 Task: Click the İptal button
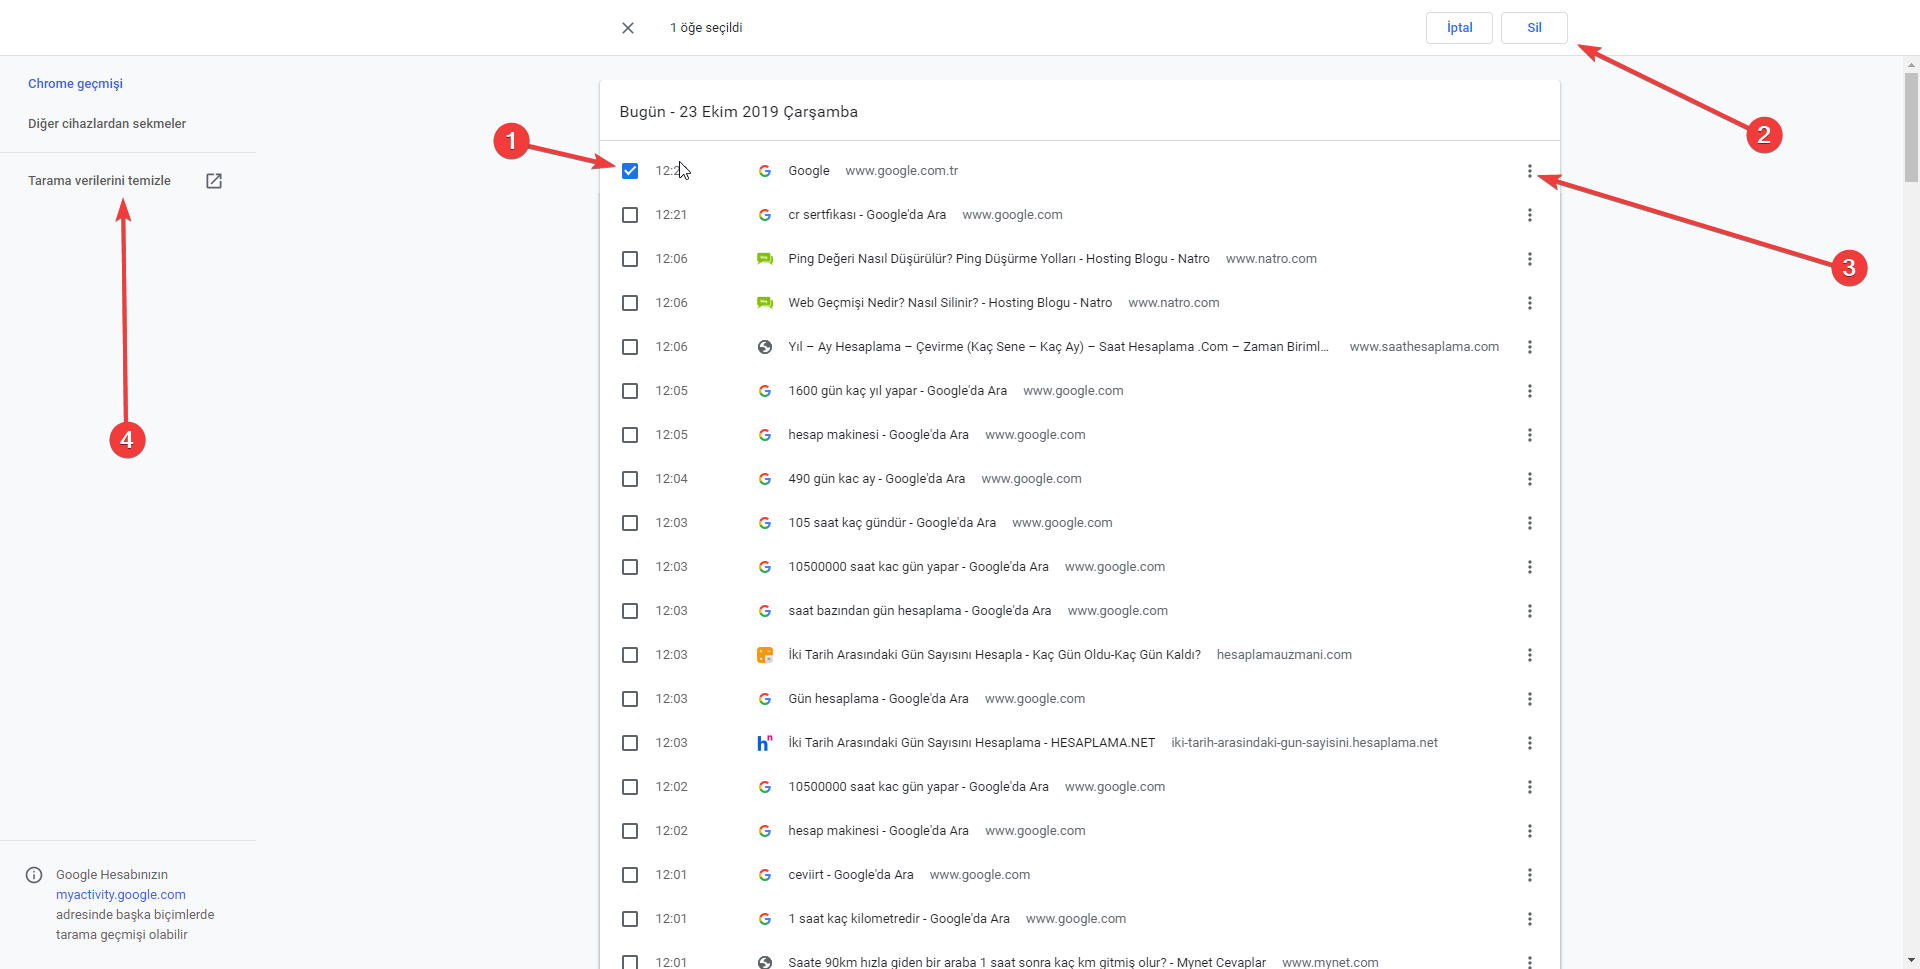(1459, 28)
